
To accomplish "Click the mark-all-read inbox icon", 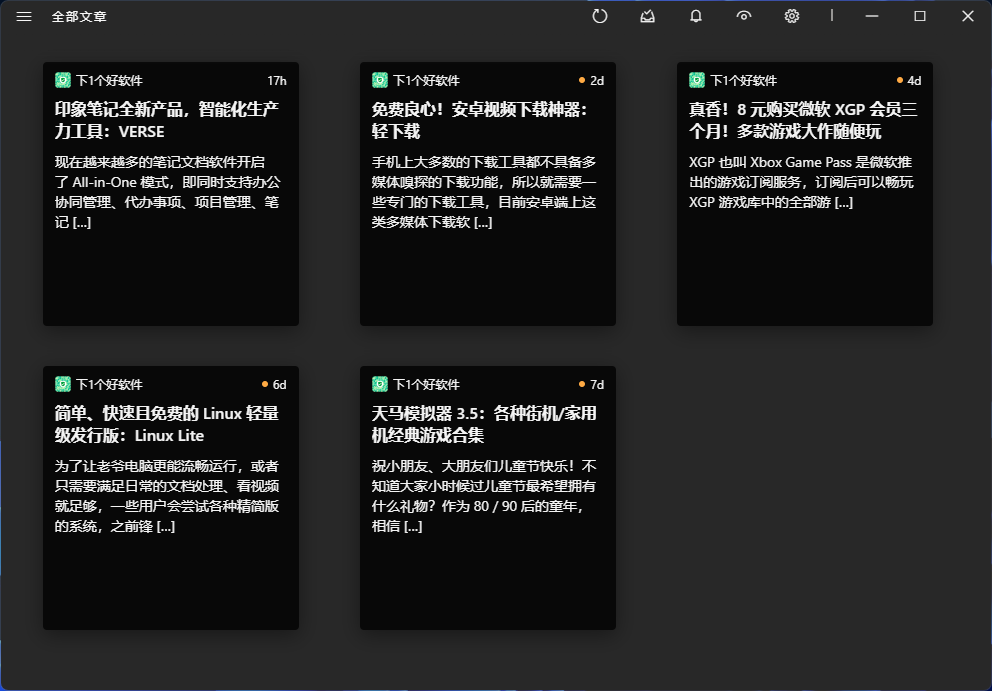I will [648, 16].
